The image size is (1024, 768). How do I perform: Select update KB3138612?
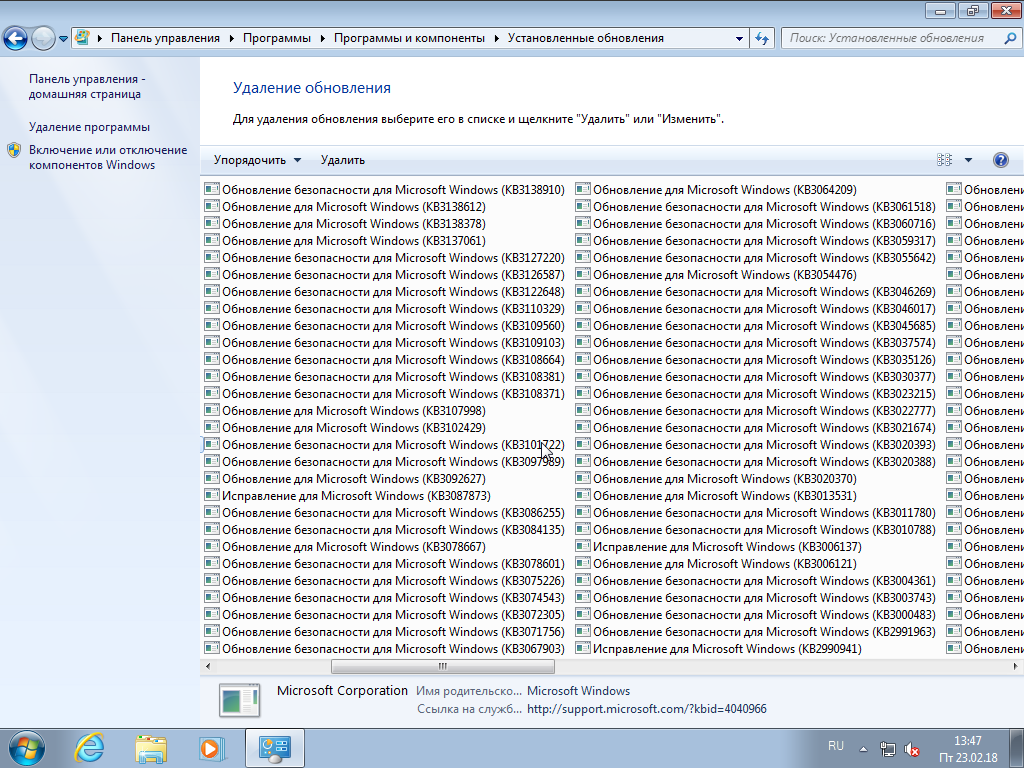coord(345,206)
